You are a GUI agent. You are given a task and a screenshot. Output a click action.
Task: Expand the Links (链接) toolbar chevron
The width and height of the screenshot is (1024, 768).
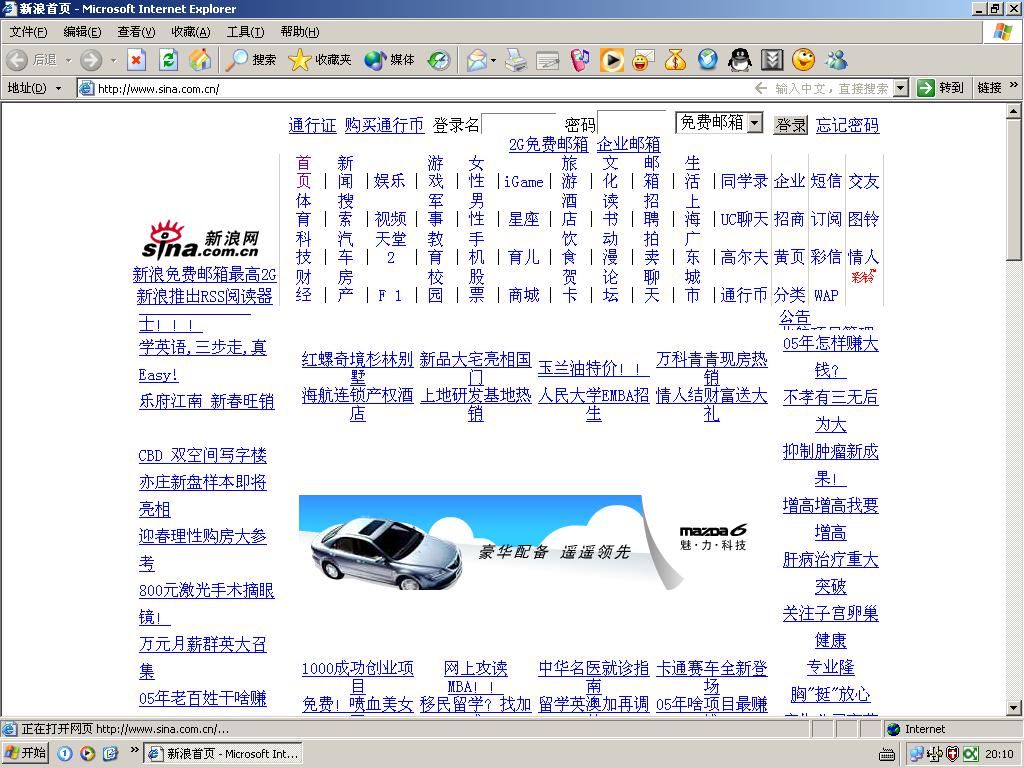(x=1014, y=85)
